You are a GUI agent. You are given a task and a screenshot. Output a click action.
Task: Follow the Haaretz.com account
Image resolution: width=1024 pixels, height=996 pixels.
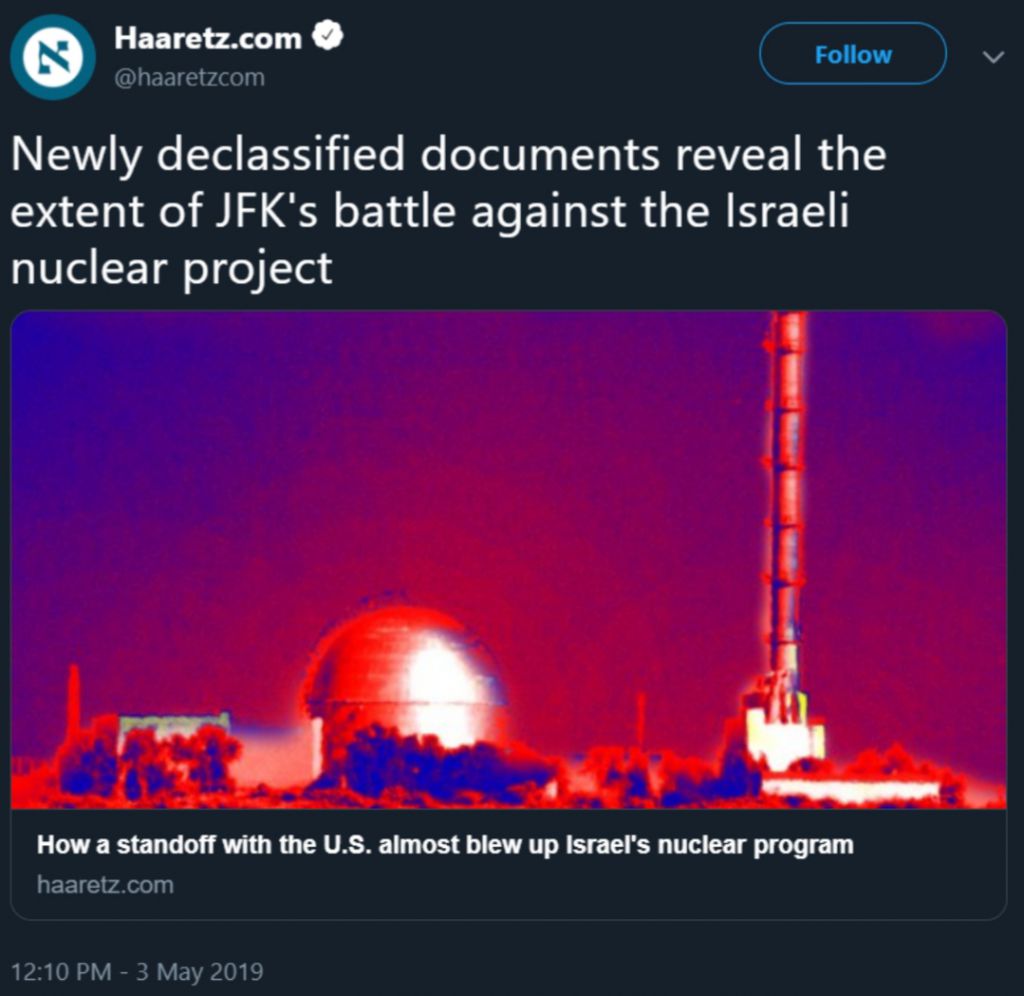(x=852, y=54)
